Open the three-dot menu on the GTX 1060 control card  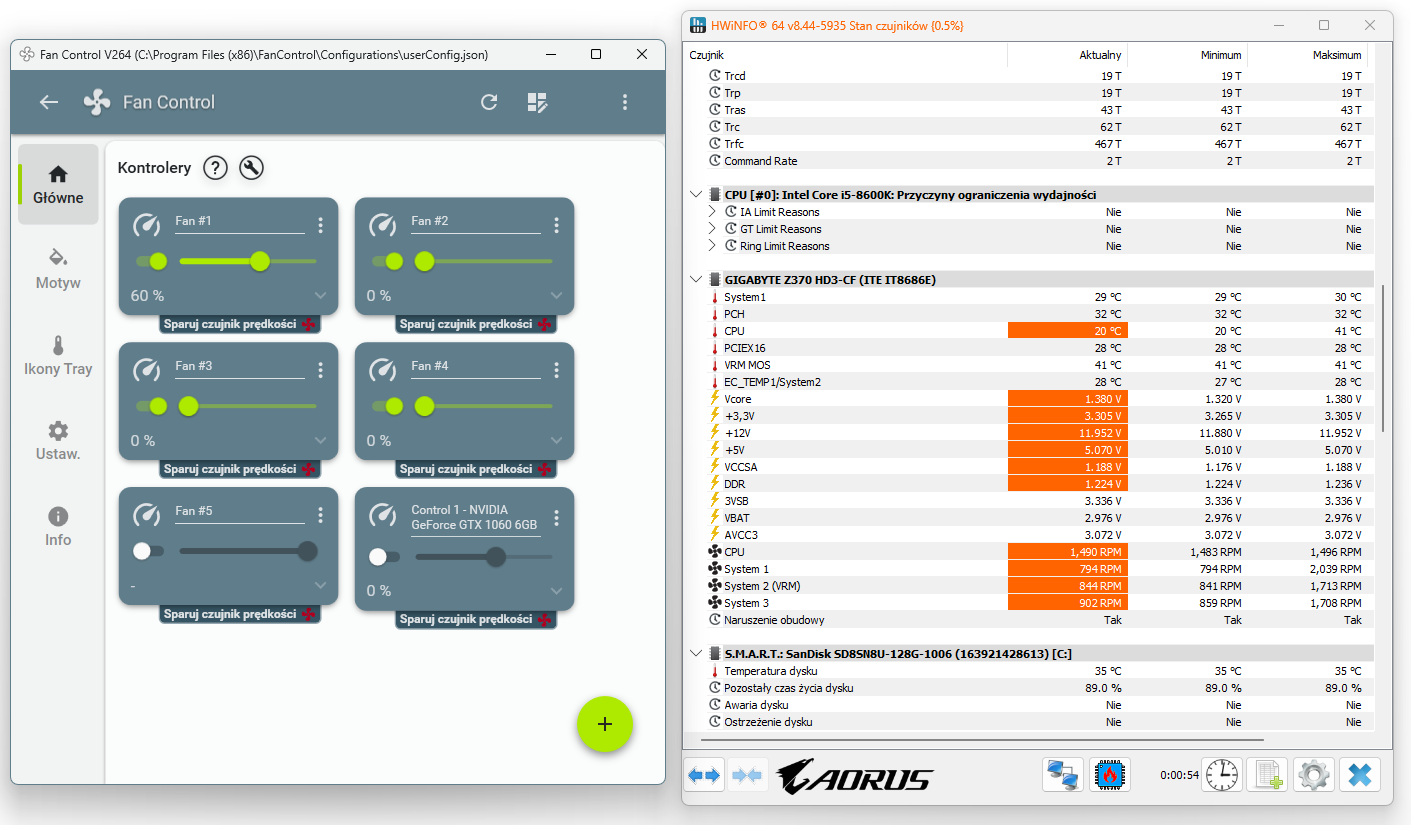point(556,518)
